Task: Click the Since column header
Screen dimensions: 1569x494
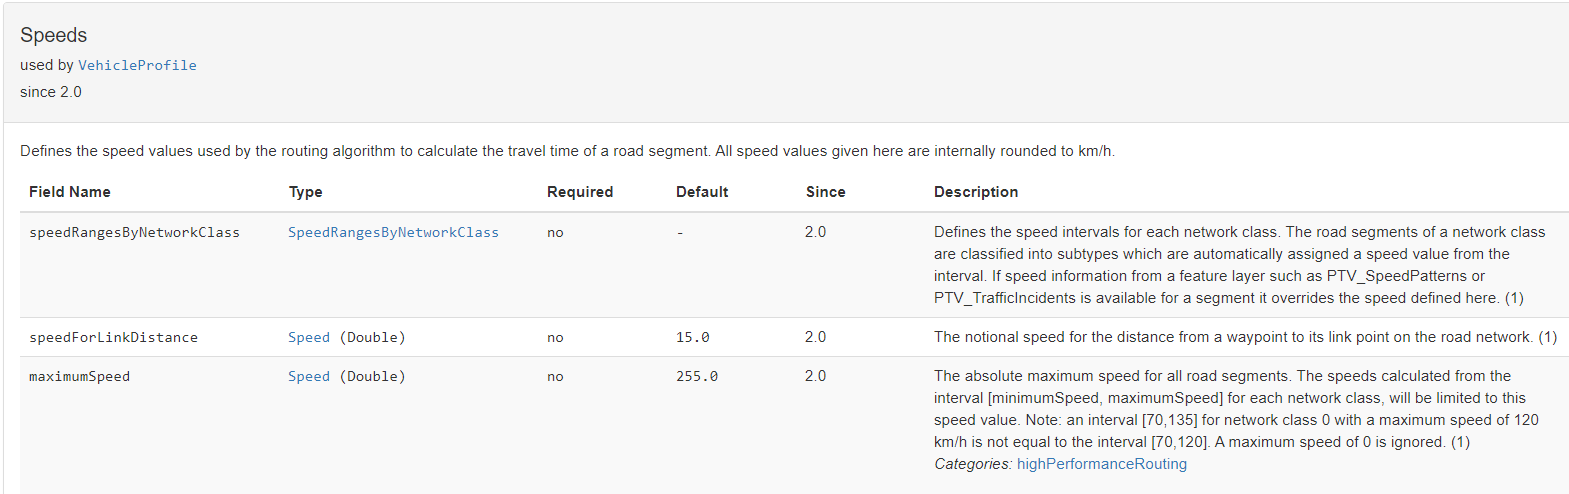Action: [x=825, y=192]
